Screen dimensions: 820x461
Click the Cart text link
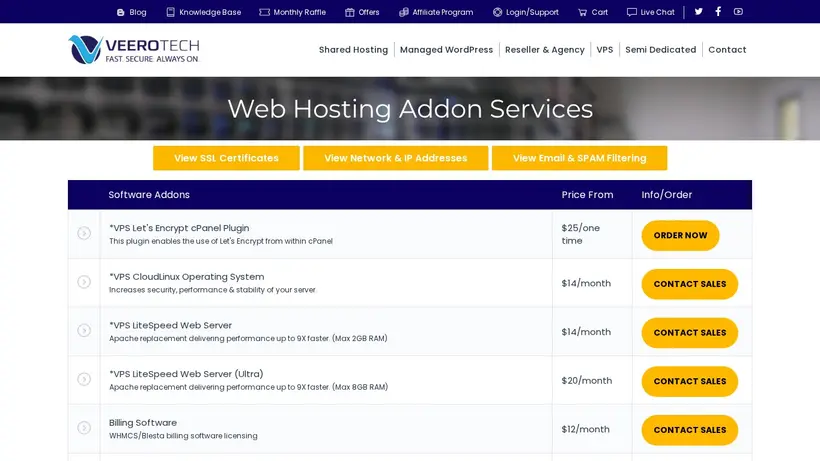point(600,12)
